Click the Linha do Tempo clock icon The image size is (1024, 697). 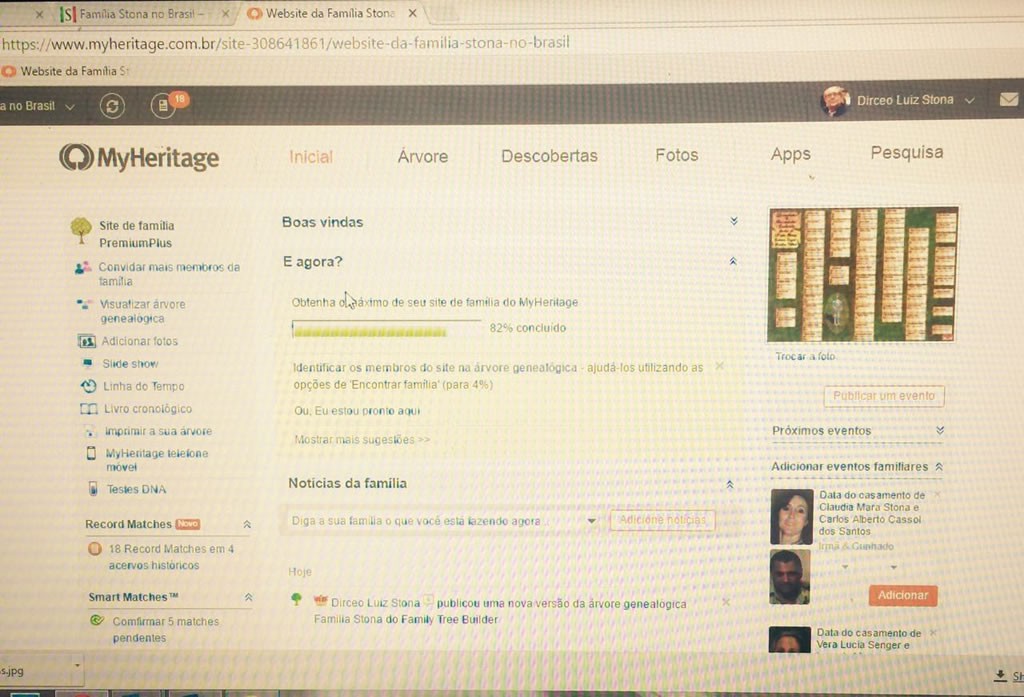tap(89, 386)
